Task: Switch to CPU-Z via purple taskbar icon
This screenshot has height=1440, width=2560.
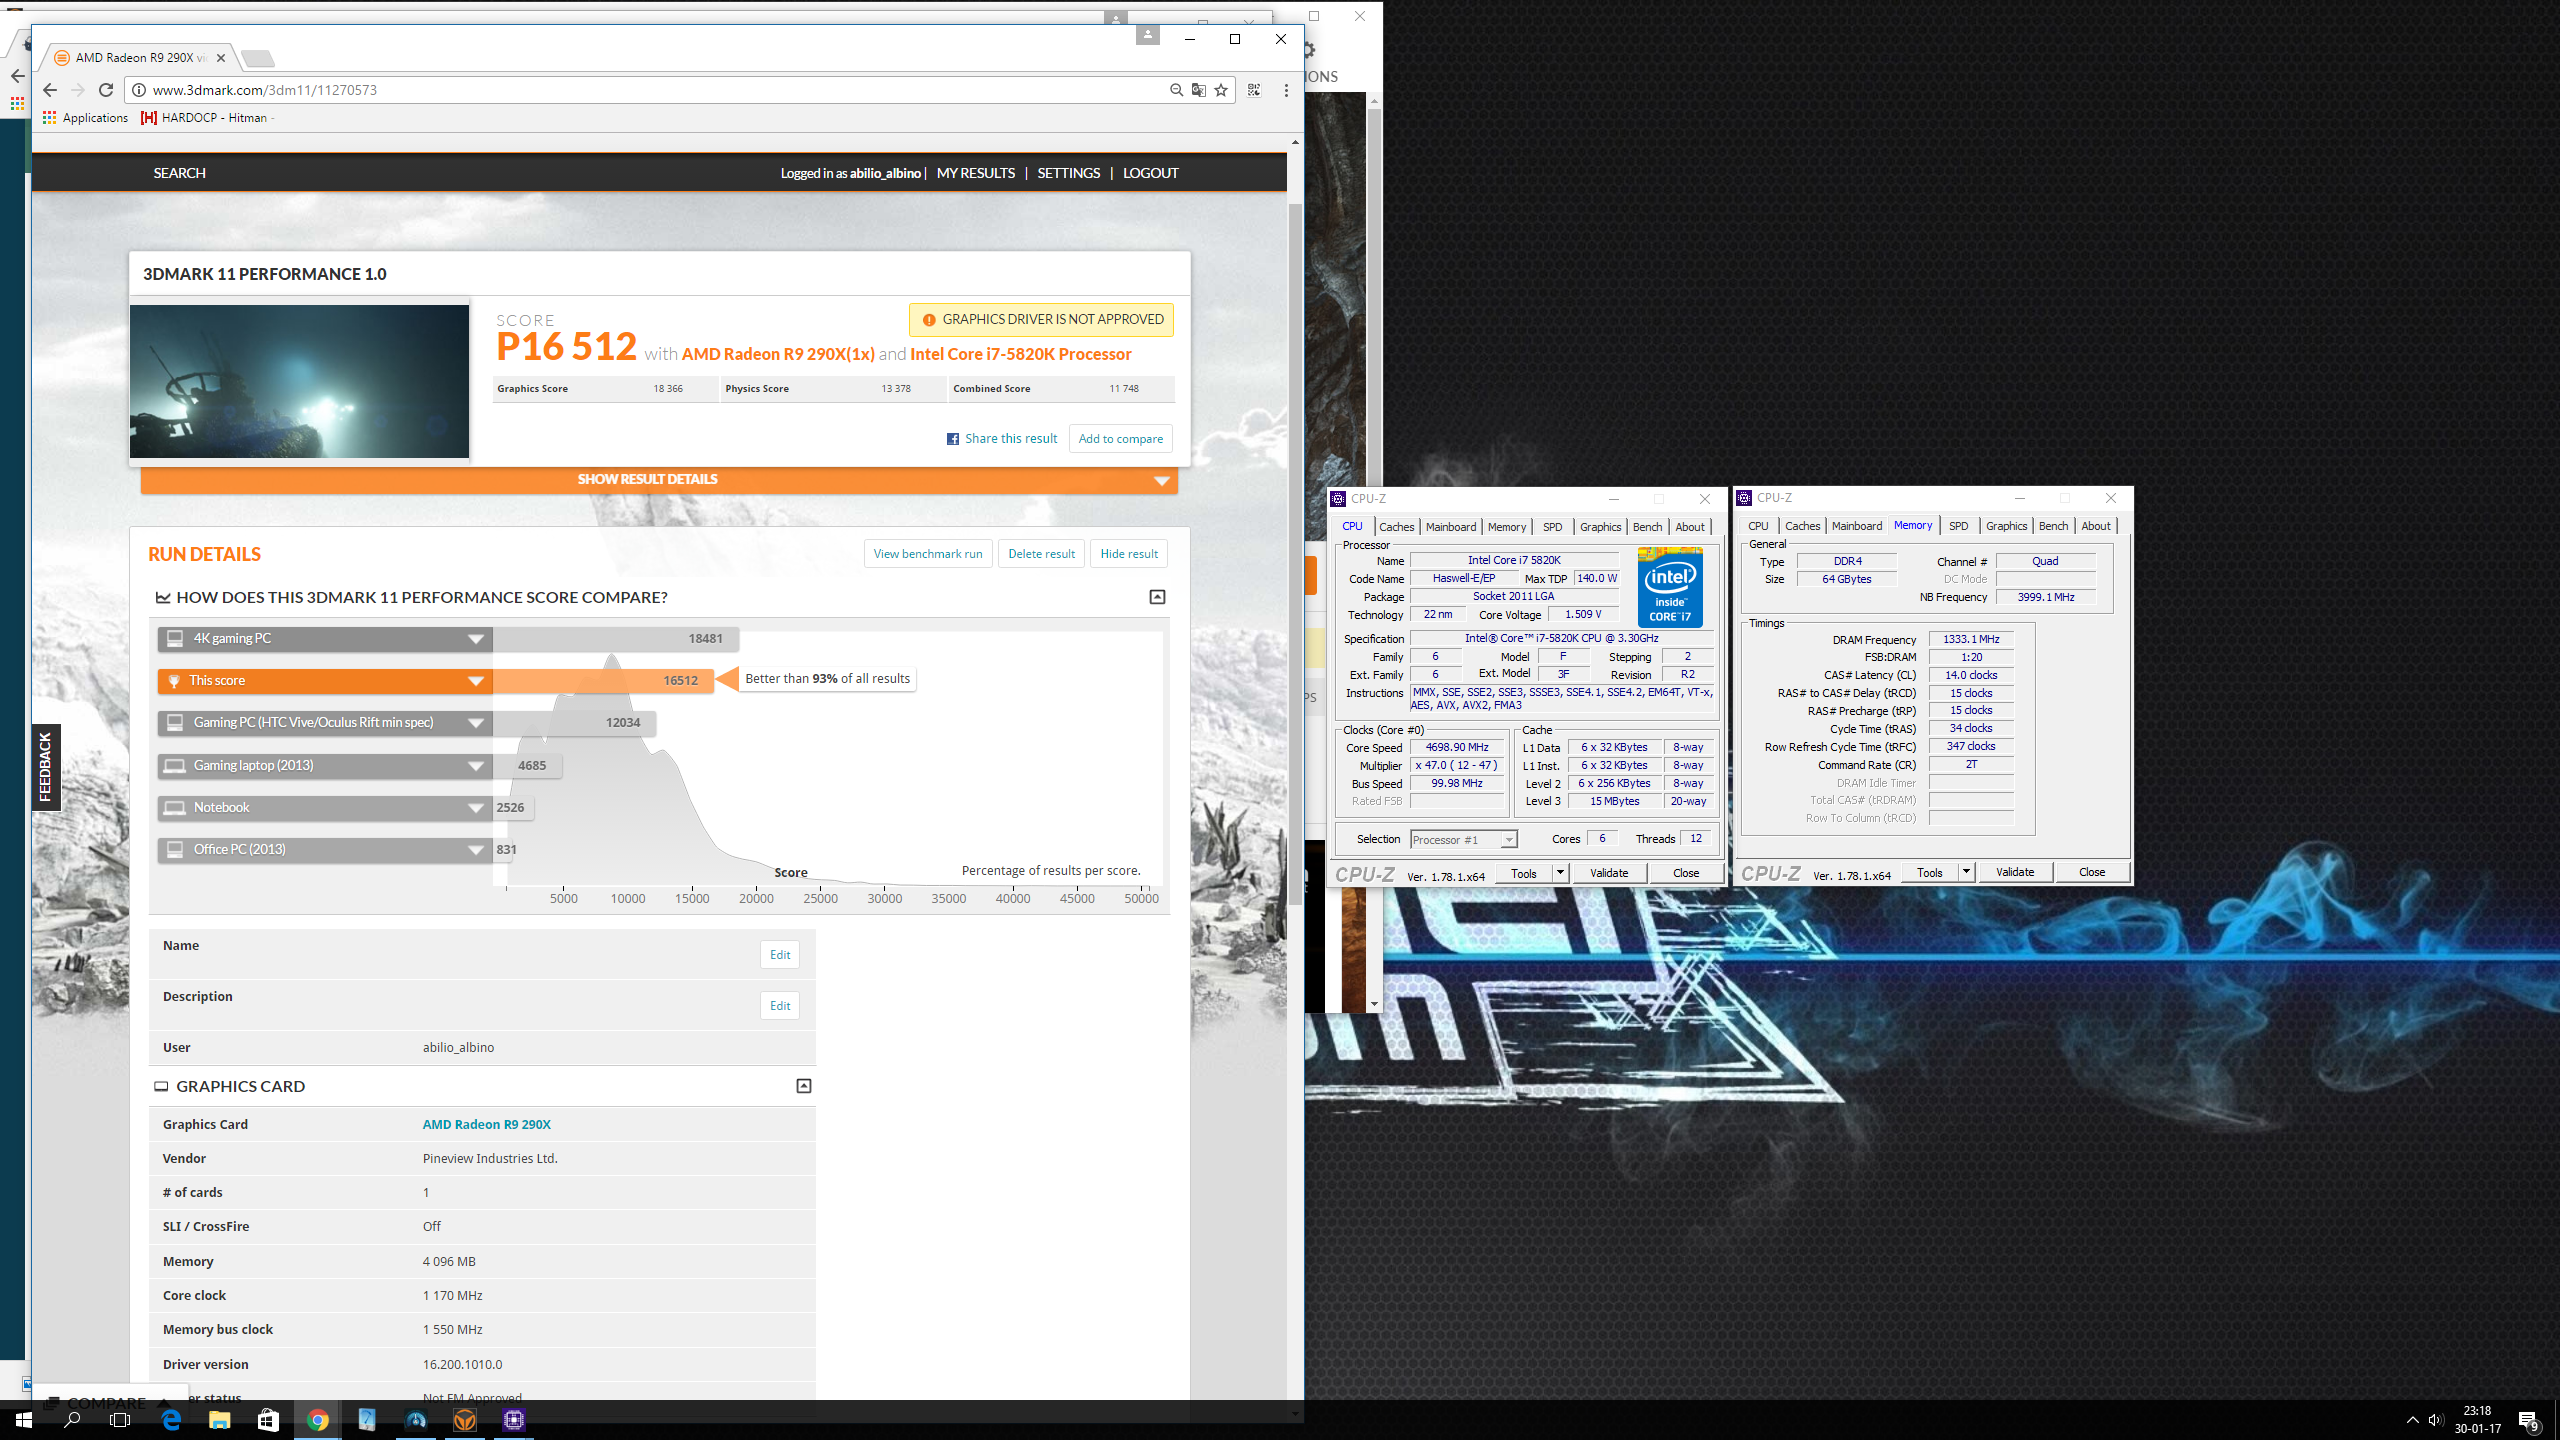Action: 514,1420
